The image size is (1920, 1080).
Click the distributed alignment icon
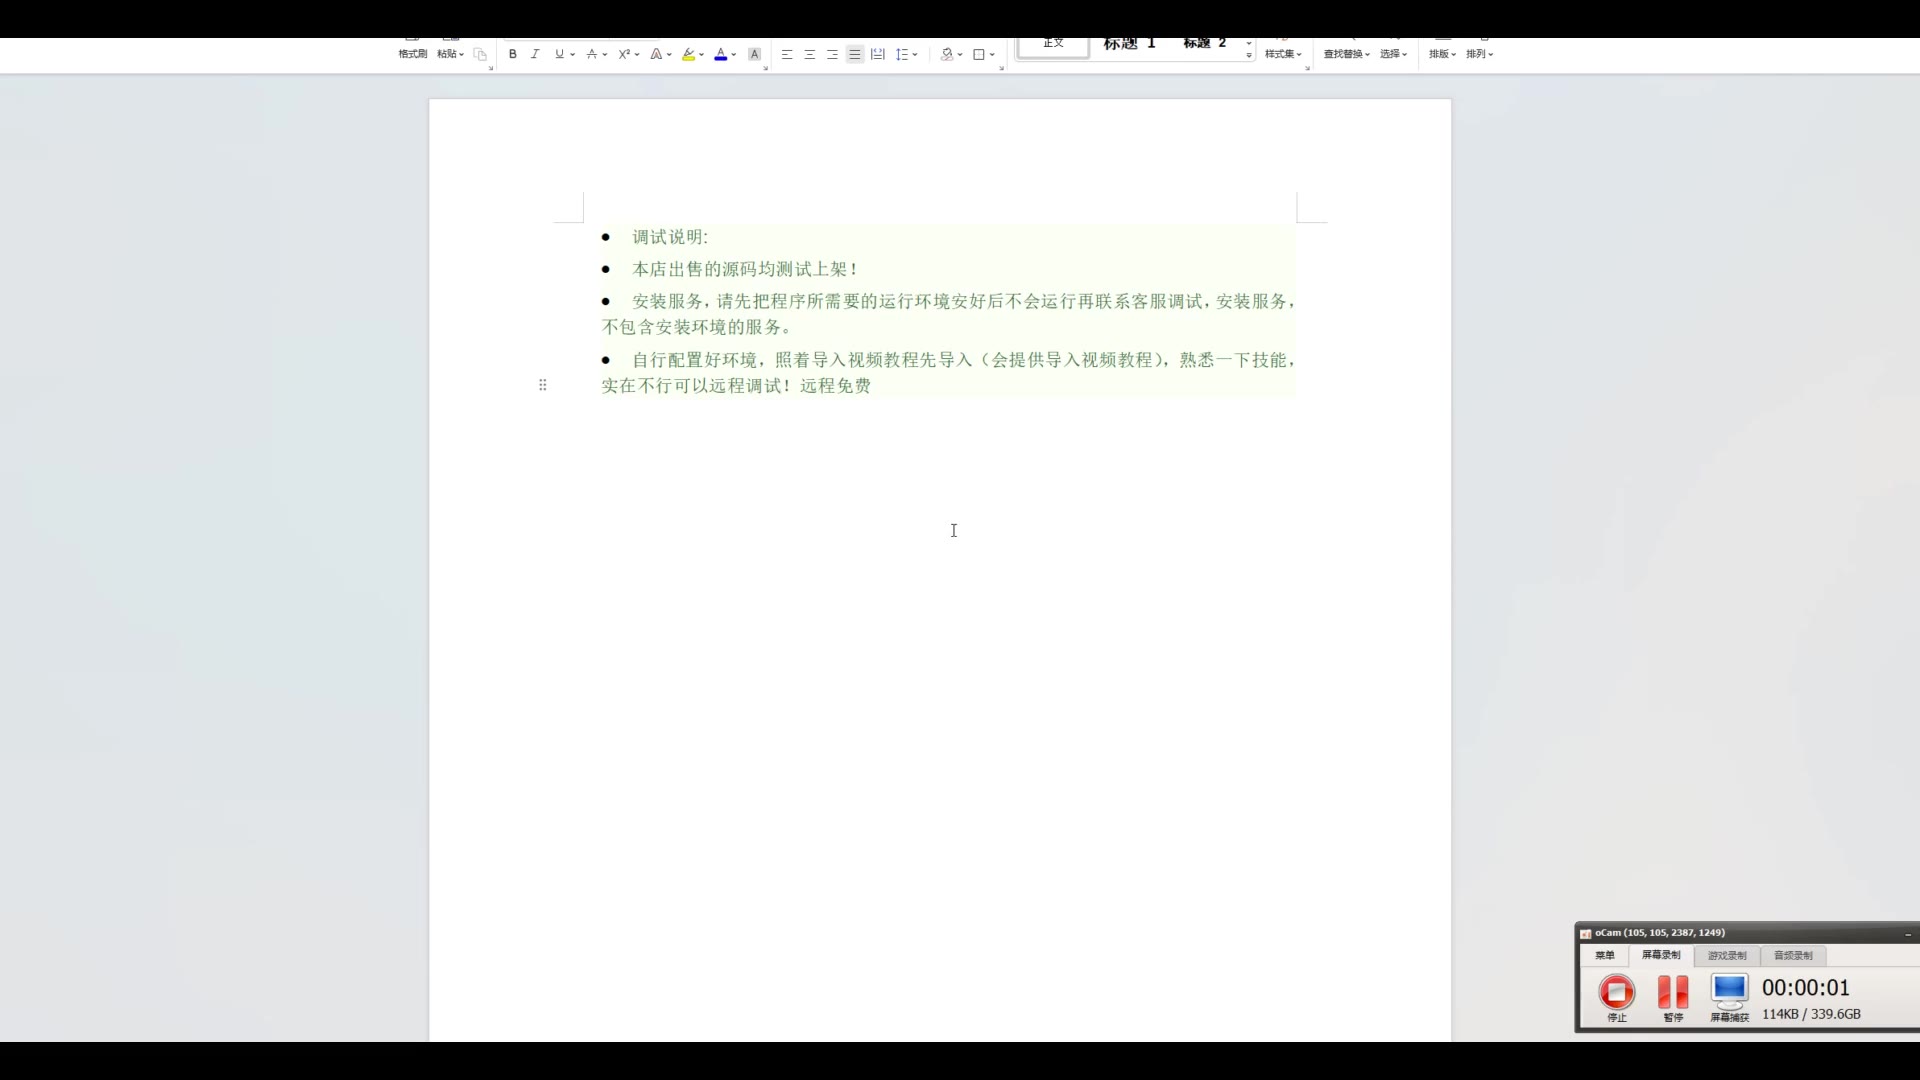[878, 54]
